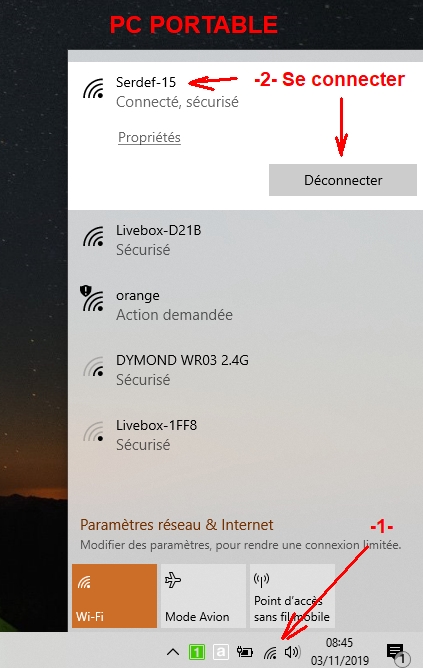Viewport: 423px width, 668px height.
Task: Click the battery power icon in tray
Action: 245,651
